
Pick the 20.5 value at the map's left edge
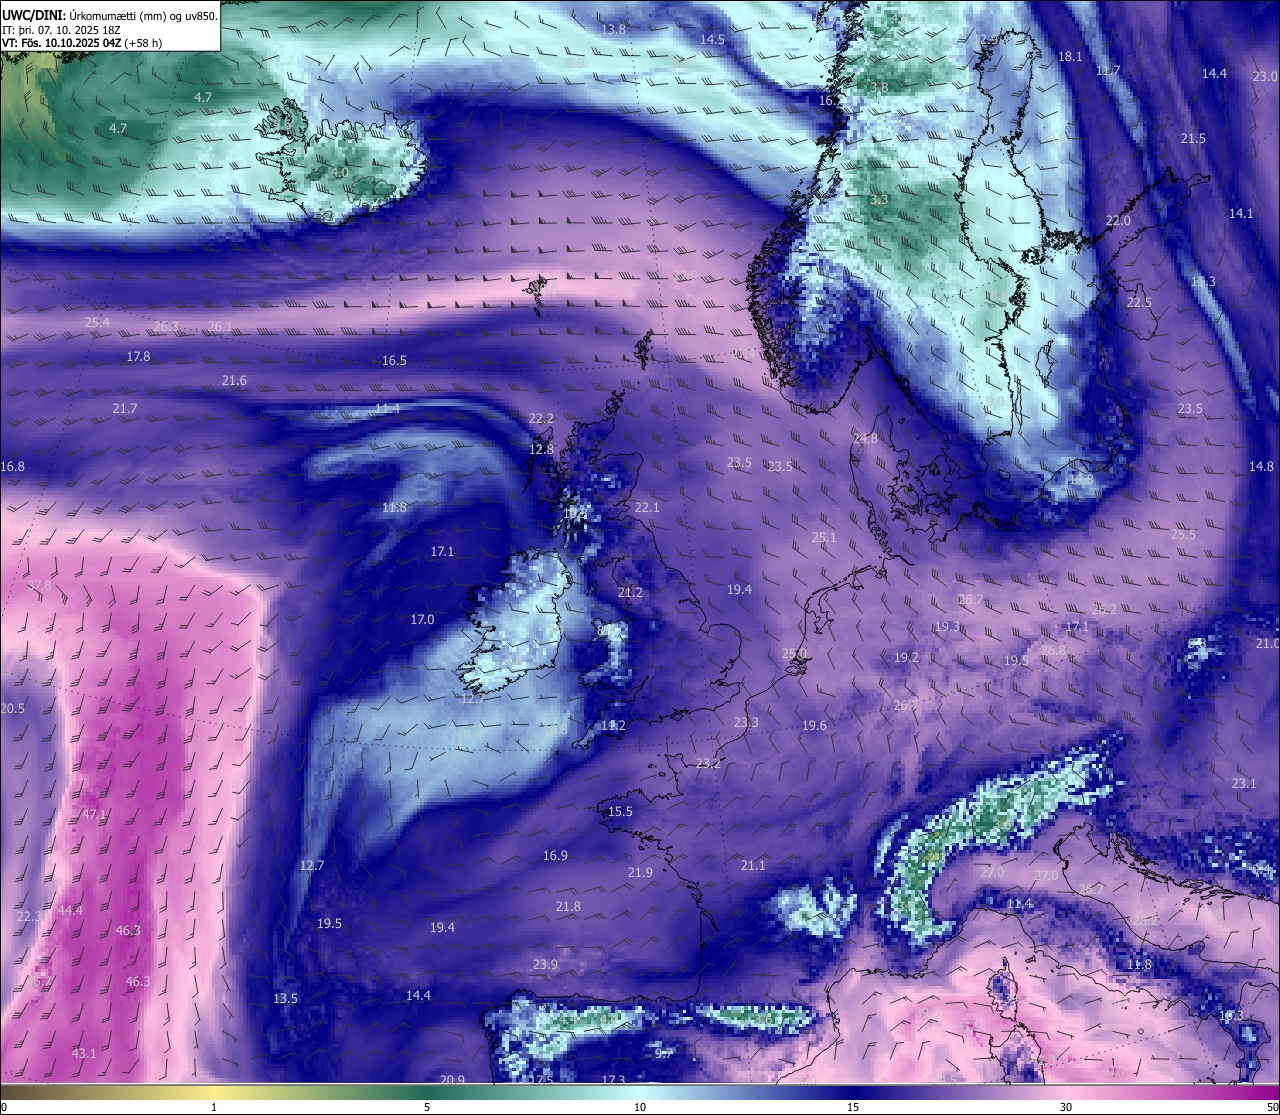[x=12, y=708]
